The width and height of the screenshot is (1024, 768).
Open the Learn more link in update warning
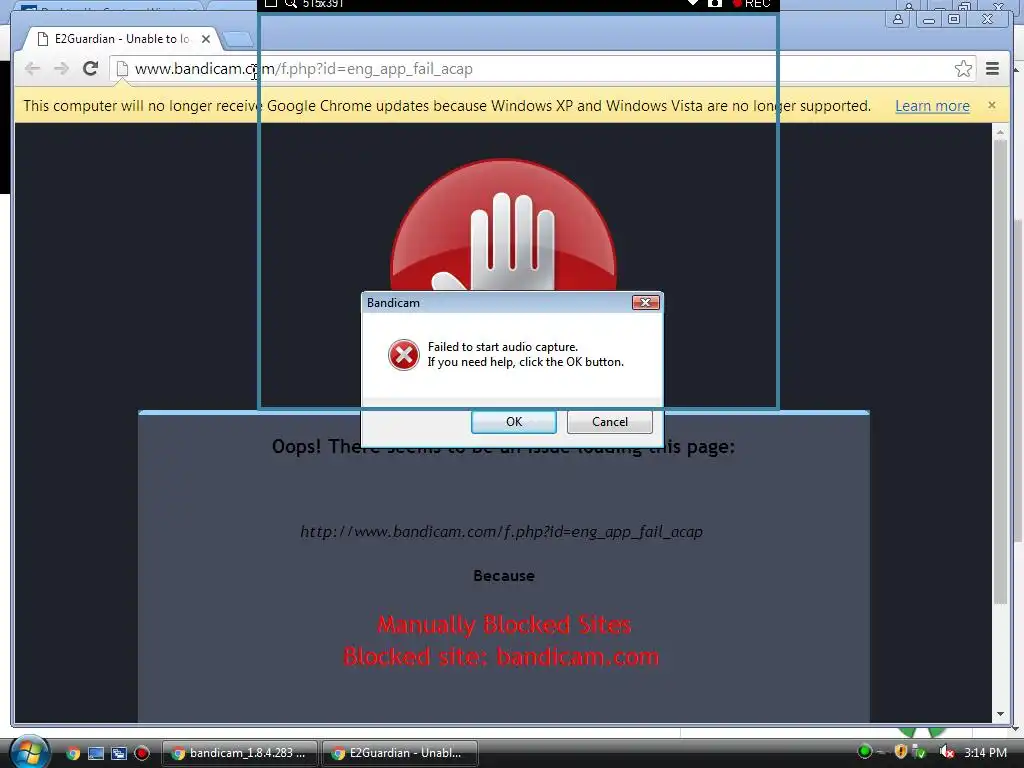tap(932, 106)
